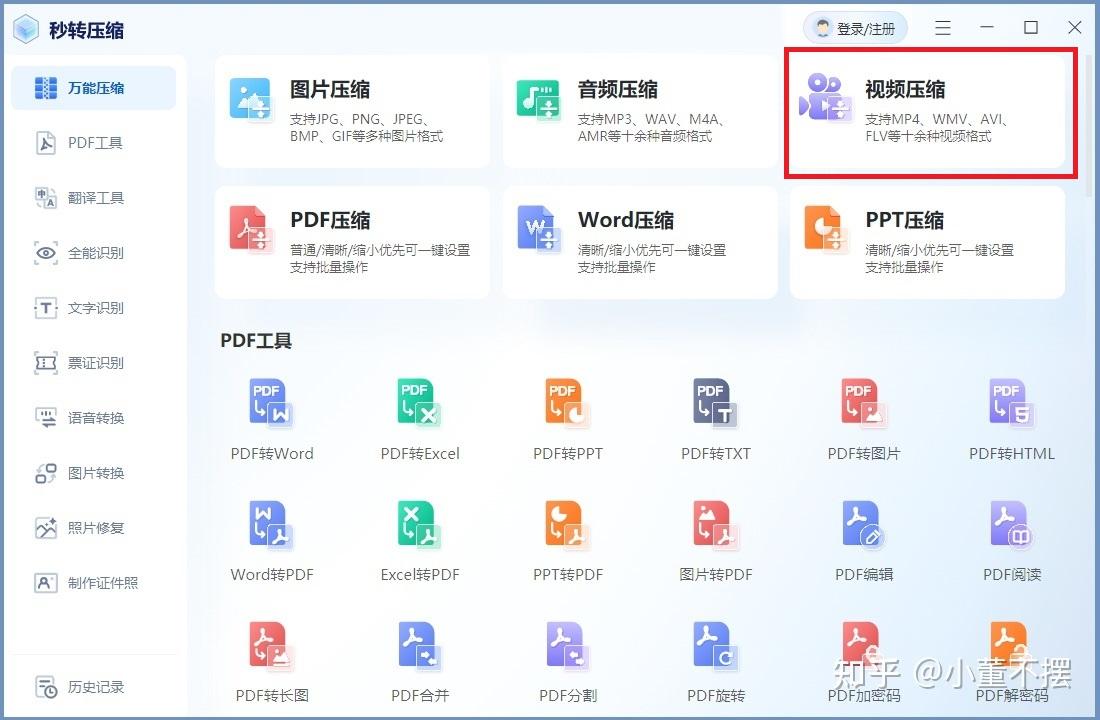Screen dimensions: 1100x720
Task: Open the hamburger menu in the title bar
Action: tap(942, 27)
